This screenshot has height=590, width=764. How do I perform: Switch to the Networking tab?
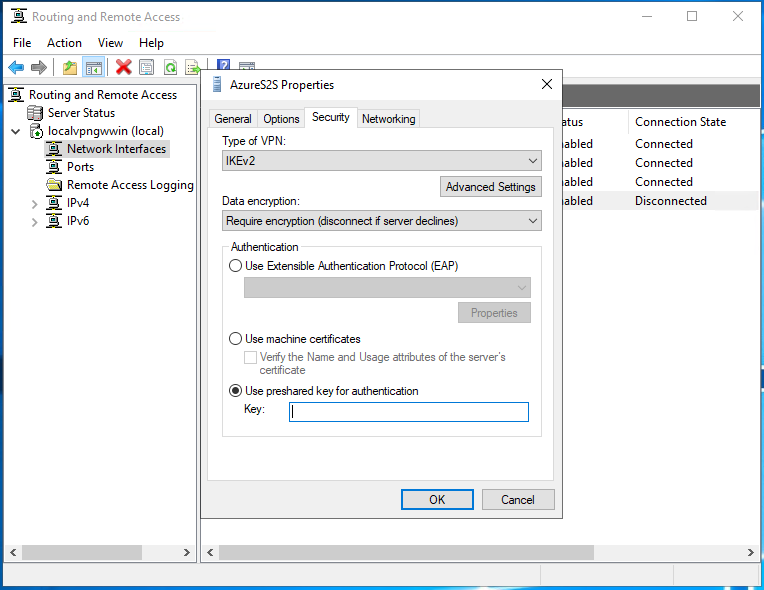point(388,119)
